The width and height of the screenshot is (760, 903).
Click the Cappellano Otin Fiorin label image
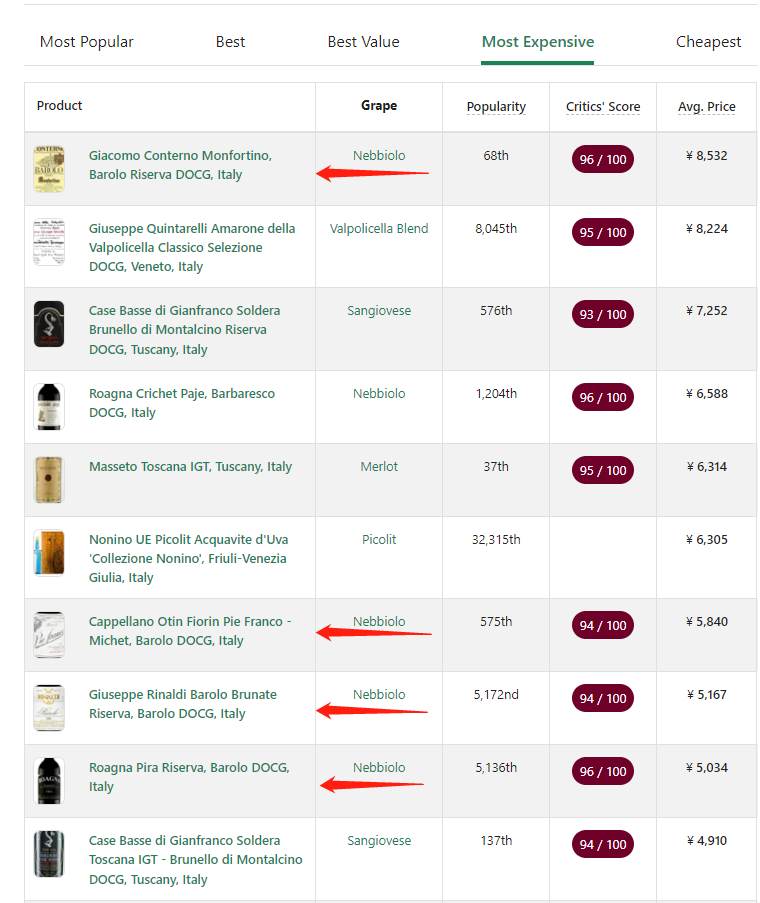49,635
